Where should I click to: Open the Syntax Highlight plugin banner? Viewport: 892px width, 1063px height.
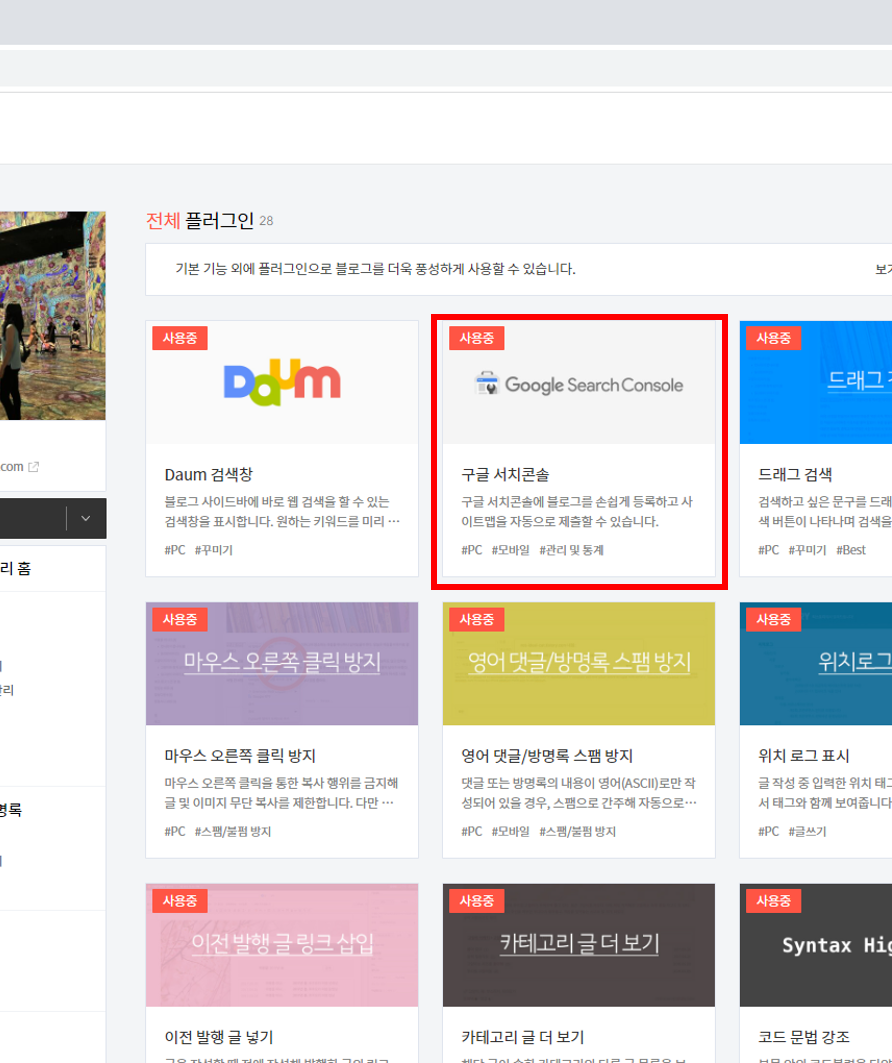tap(816, 945)
